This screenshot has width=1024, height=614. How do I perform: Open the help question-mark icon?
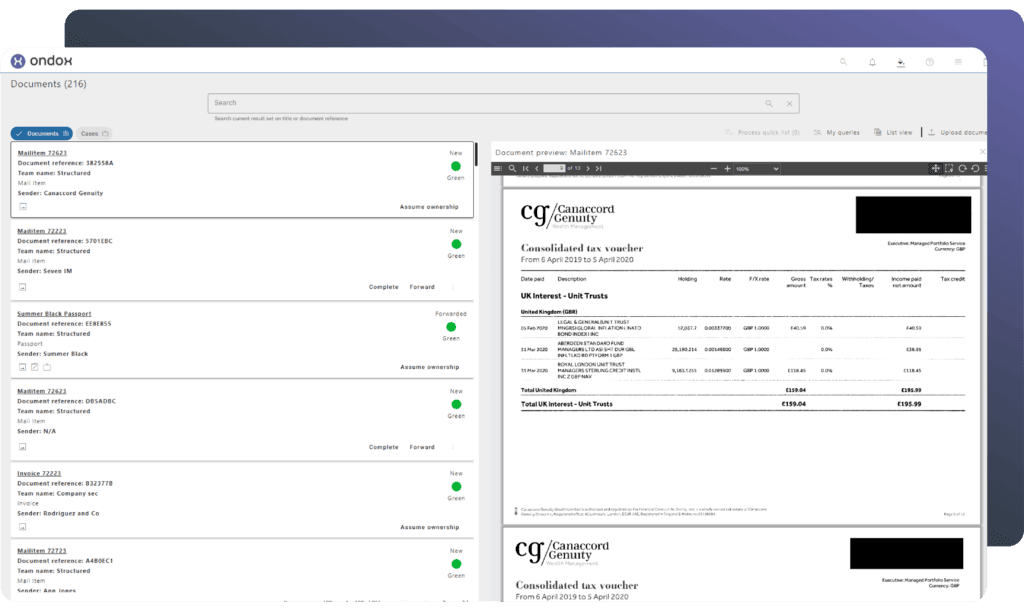pos(929,62)
